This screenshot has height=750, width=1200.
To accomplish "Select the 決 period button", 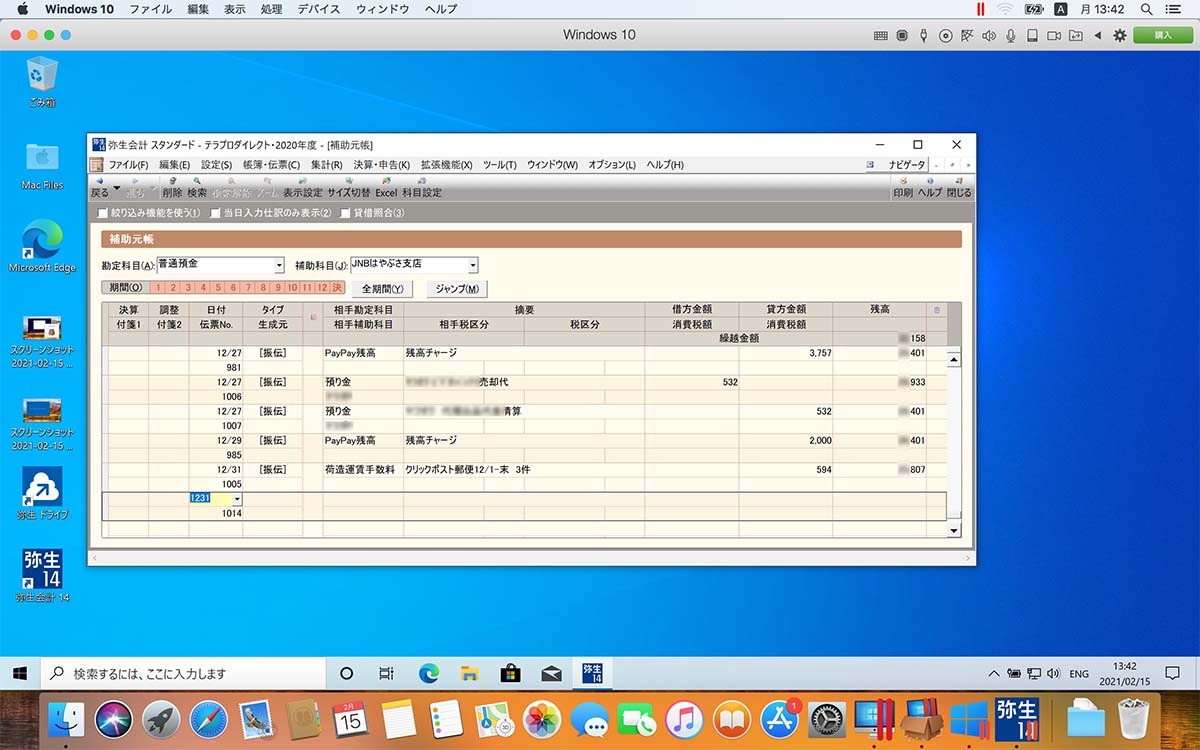I will click(x=337, y=288).
